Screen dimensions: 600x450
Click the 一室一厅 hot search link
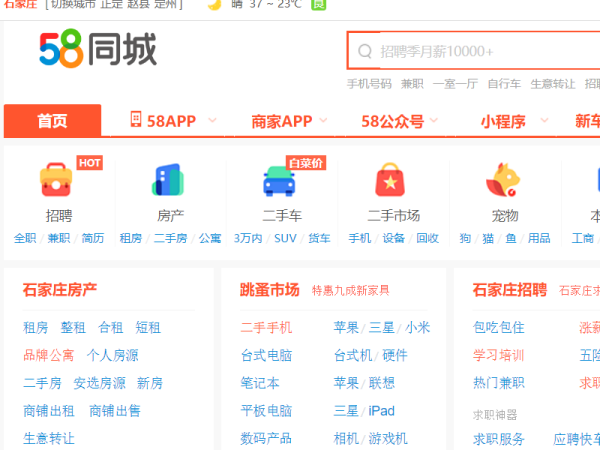pyautogui.click(x=455, y=84)
